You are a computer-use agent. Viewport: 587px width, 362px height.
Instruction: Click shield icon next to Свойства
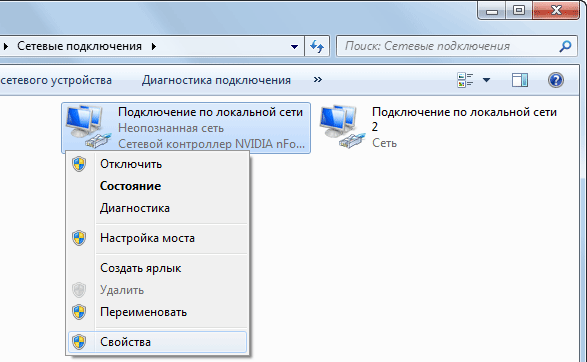coord(79,341)
